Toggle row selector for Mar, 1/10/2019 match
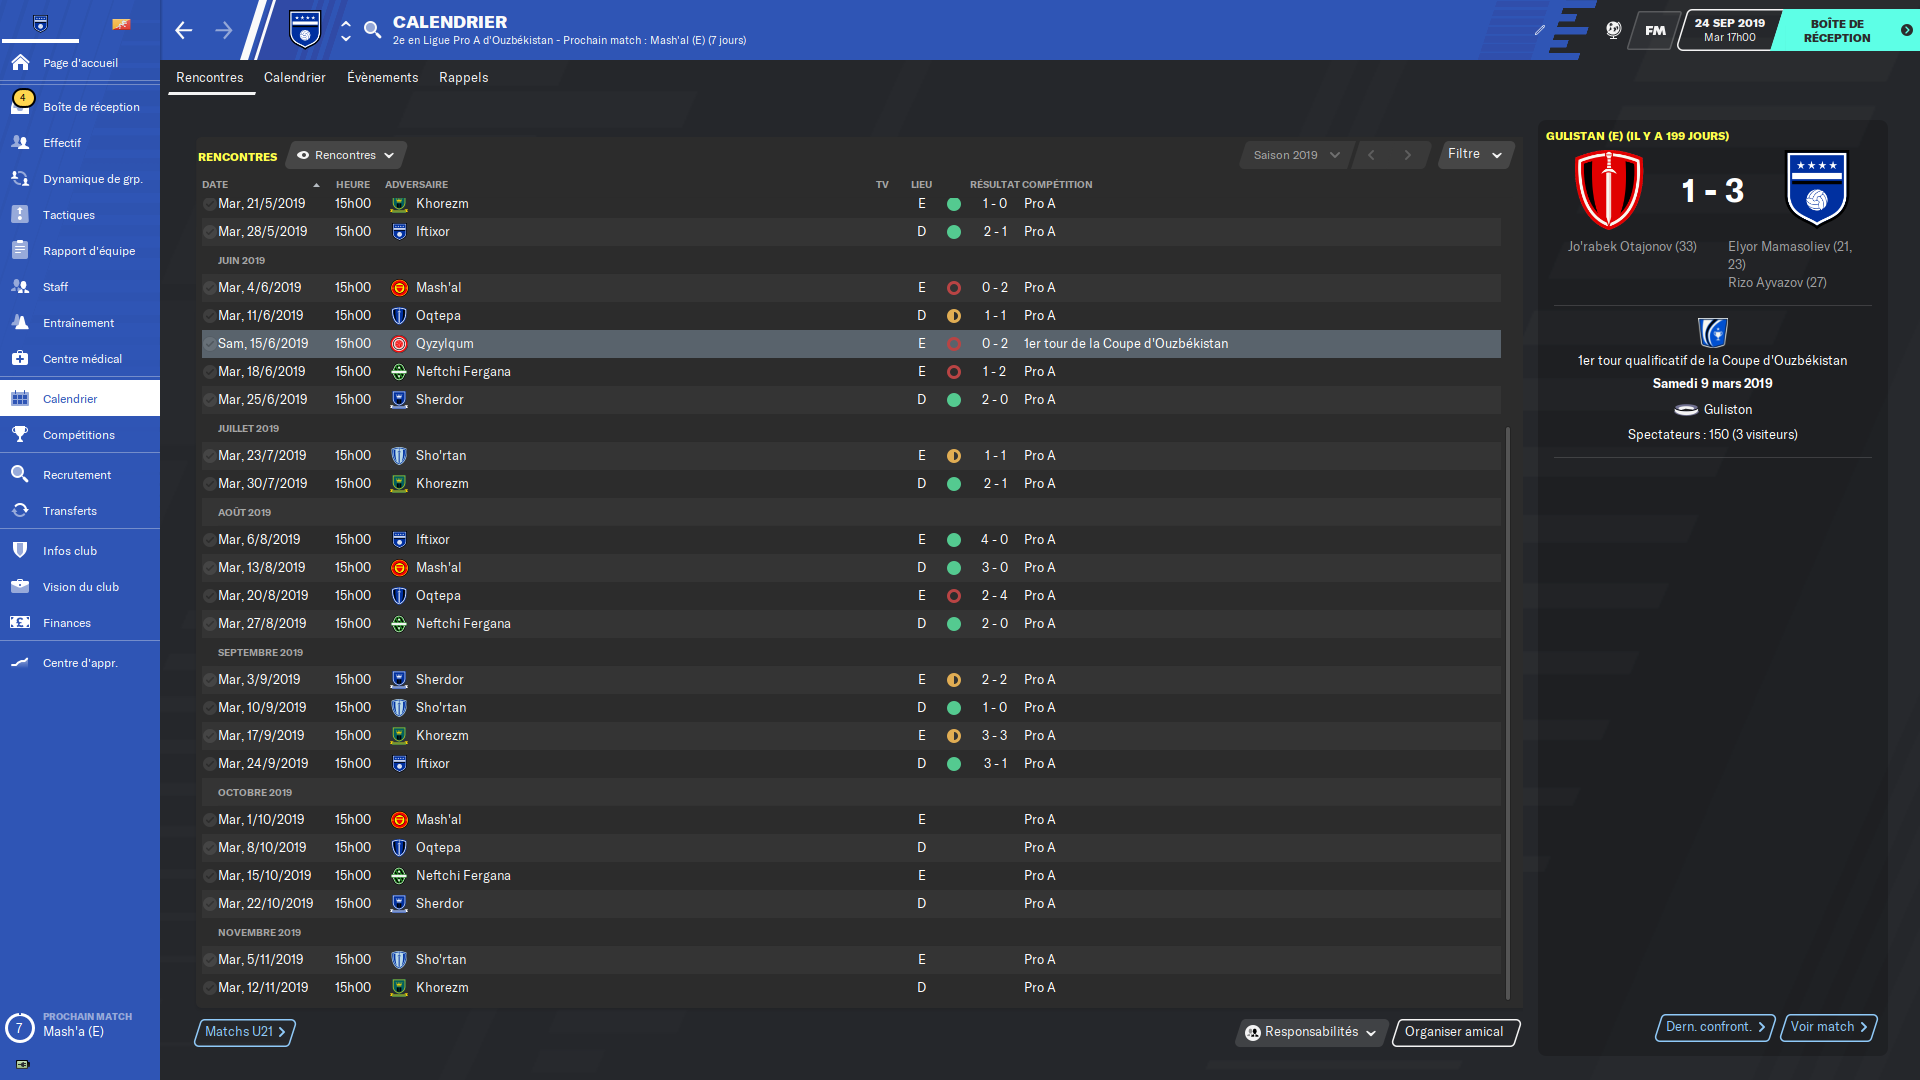This screenshot has height=1080, width=1920. pos(209,820)
